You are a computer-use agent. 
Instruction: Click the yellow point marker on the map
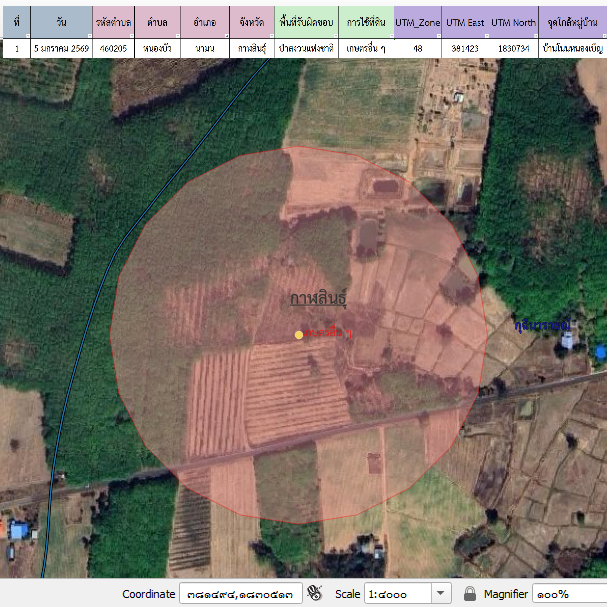click(x=298, y=334)
